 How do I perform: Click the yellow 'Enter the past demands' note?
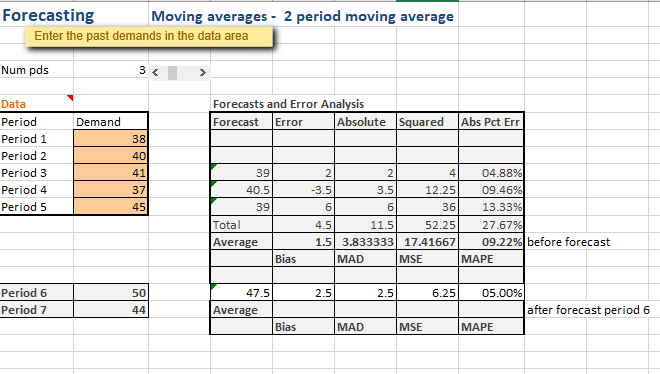[149, 37]
